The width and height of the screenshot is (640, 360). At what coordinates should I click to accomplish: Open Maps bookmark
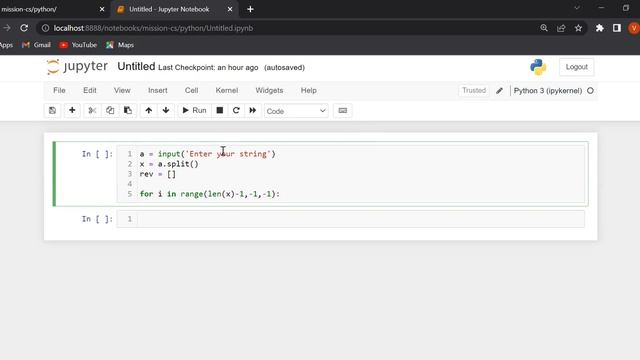point(120,45)
